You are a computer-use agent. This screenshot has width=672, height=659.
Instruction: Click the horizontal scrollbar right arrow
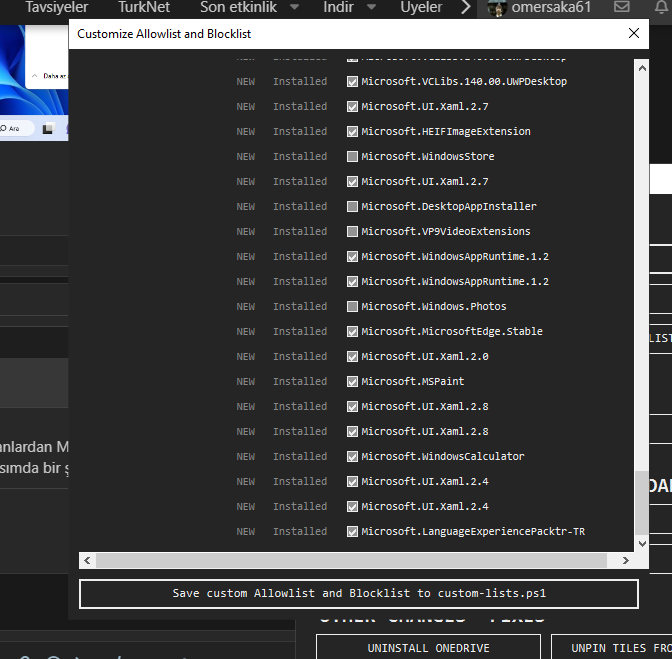pyautogui.click(x=625, y=560)
